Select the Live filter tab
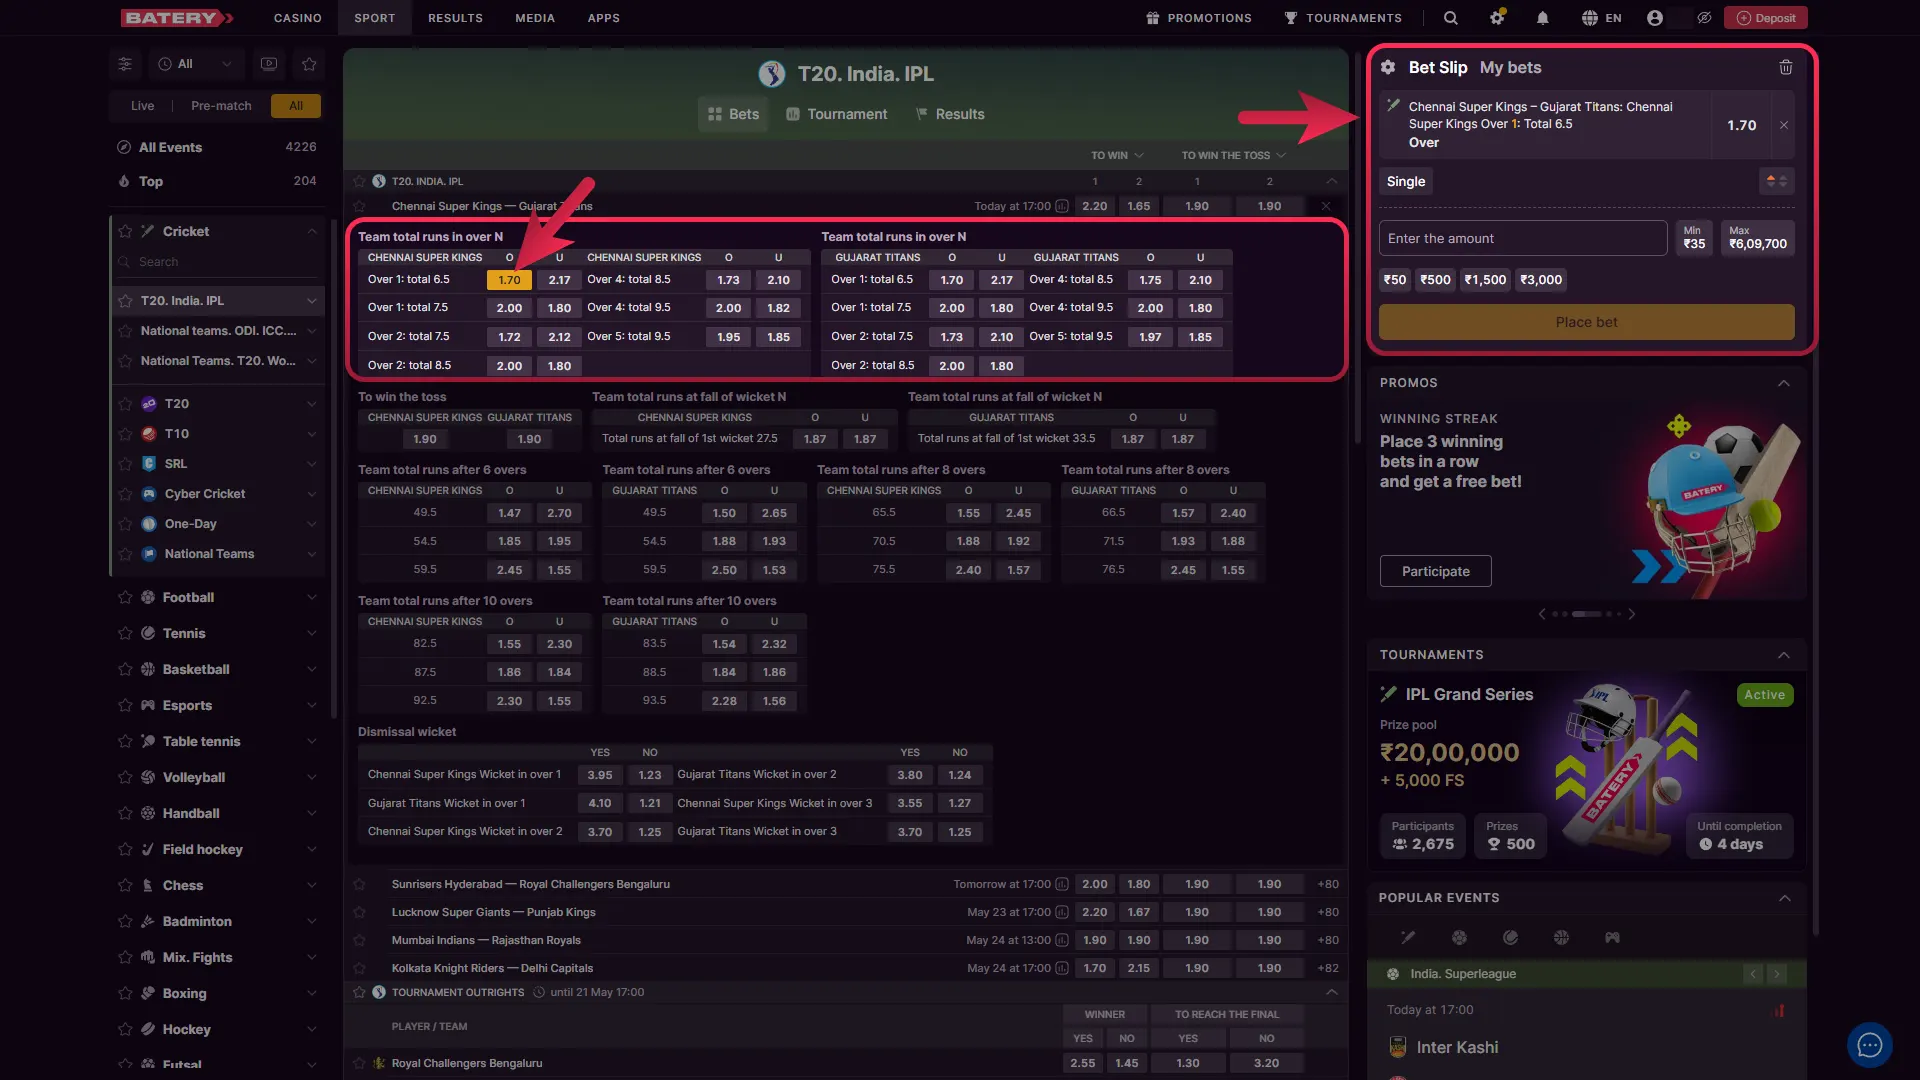The image size is (1920, 1080). [x=142, y=106]
